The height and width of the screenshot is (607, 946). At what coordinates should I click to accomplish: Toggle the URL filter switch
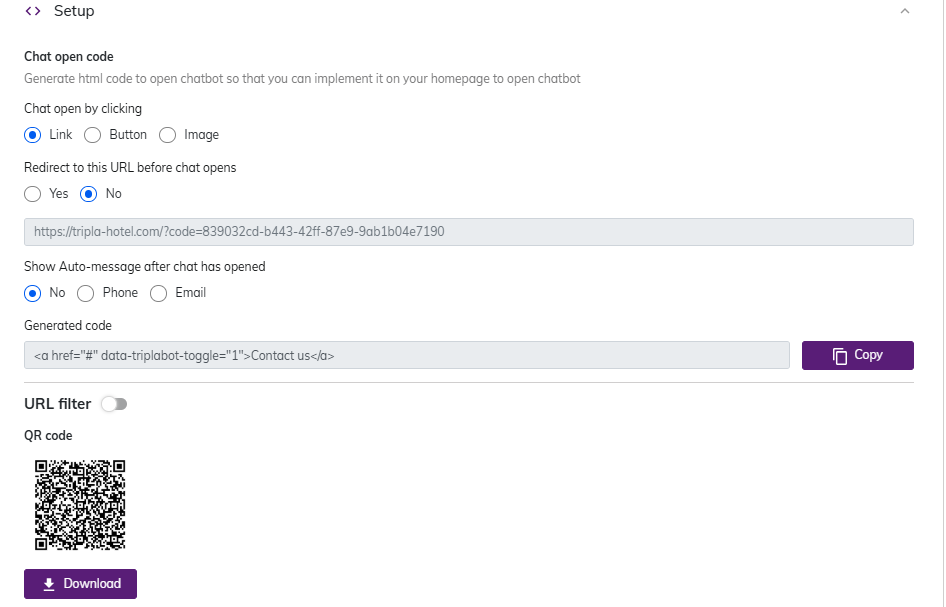(x=114, y=404)
